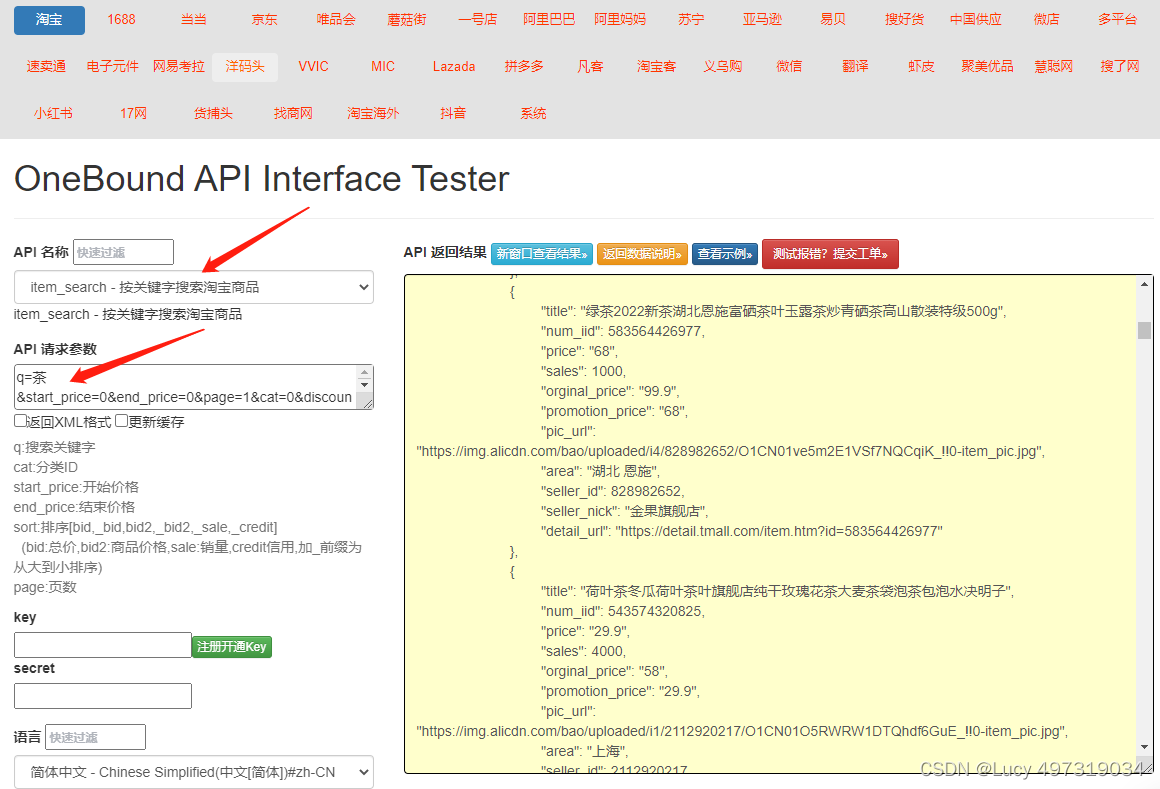Switch to the 搜好货 tab
Viewport: 1160px width, 789px height.
point(904,20)
